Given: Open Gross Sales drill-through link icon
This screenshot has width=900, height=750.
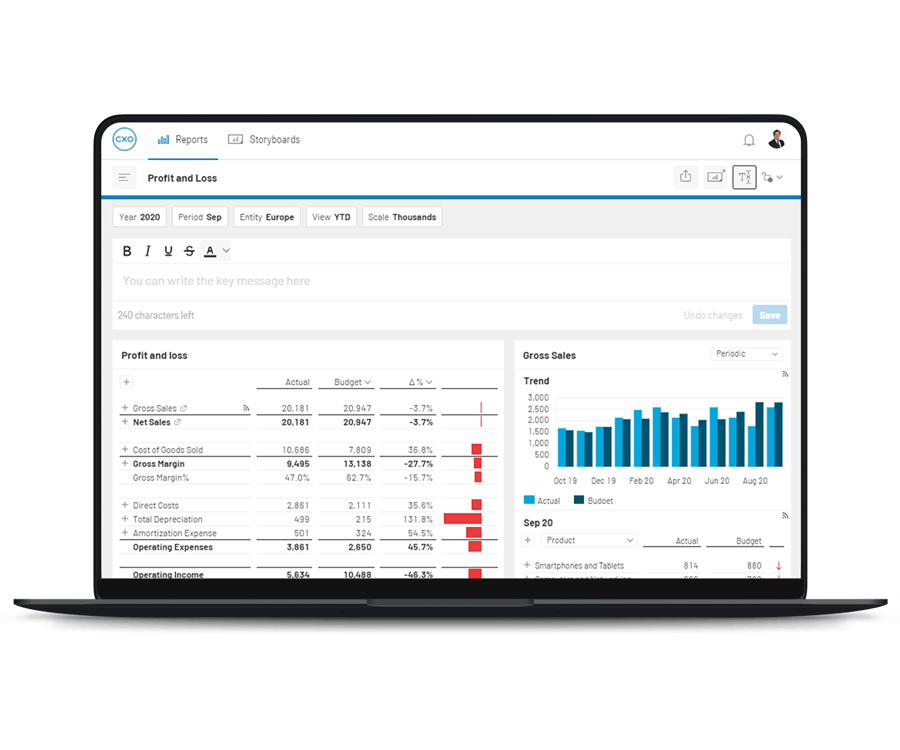Looking at the screenshot, I should click(183, 409).
